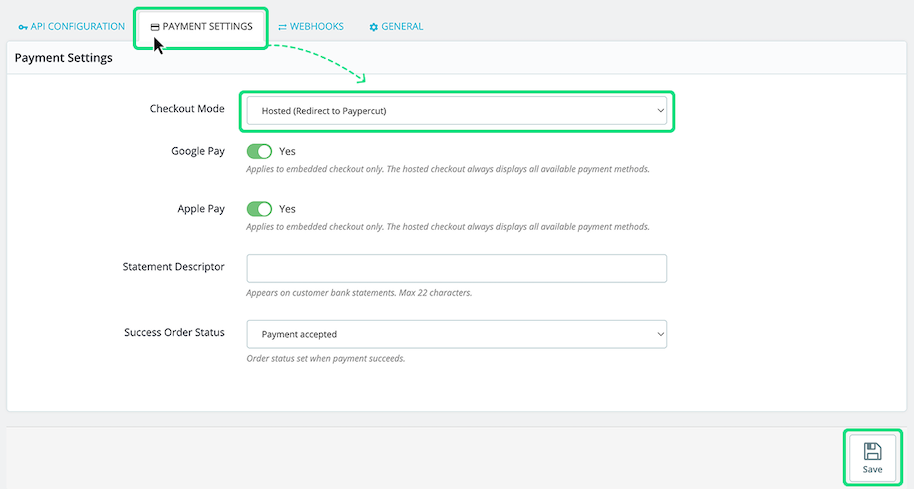
Task: Click the "Payment Settings" panel heading
Action: point(64,58)
